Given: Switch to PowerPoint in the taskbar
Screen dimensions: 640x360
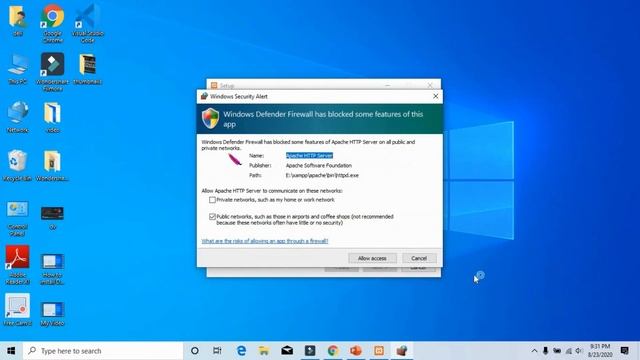Looking at the screenshot, I should [x=356, y=351].
